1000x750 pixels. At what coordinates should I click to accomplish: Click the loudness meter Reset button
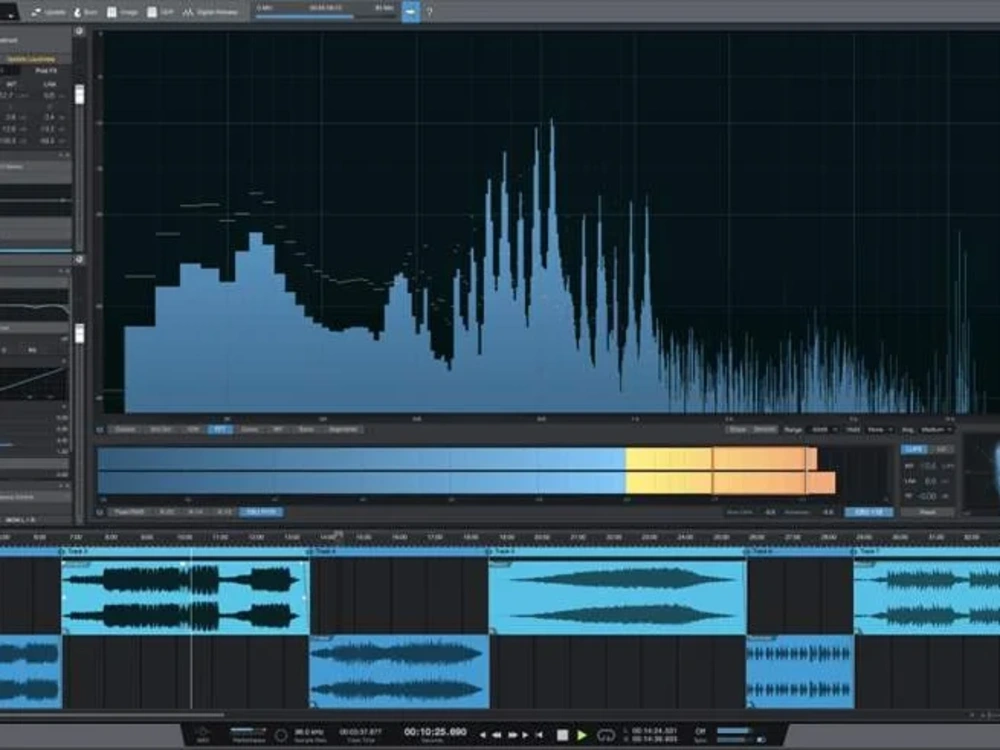[x=928, y=512]
